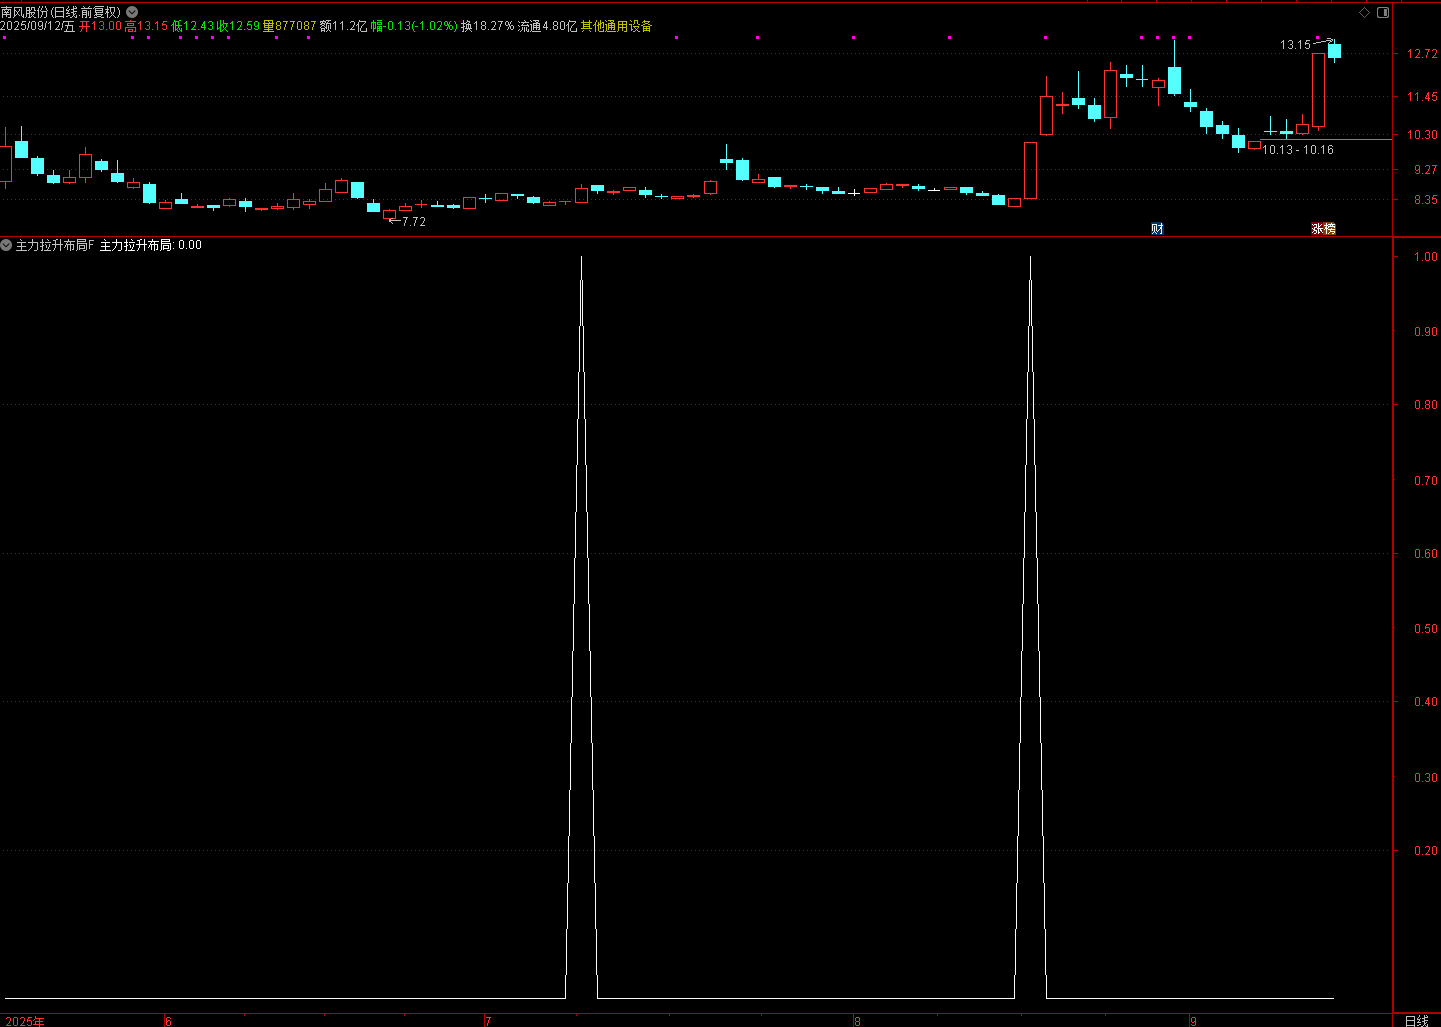Click the month 6 marker on time axis
Screen dimensions: 1441x1027
(x=168, y=1021)
